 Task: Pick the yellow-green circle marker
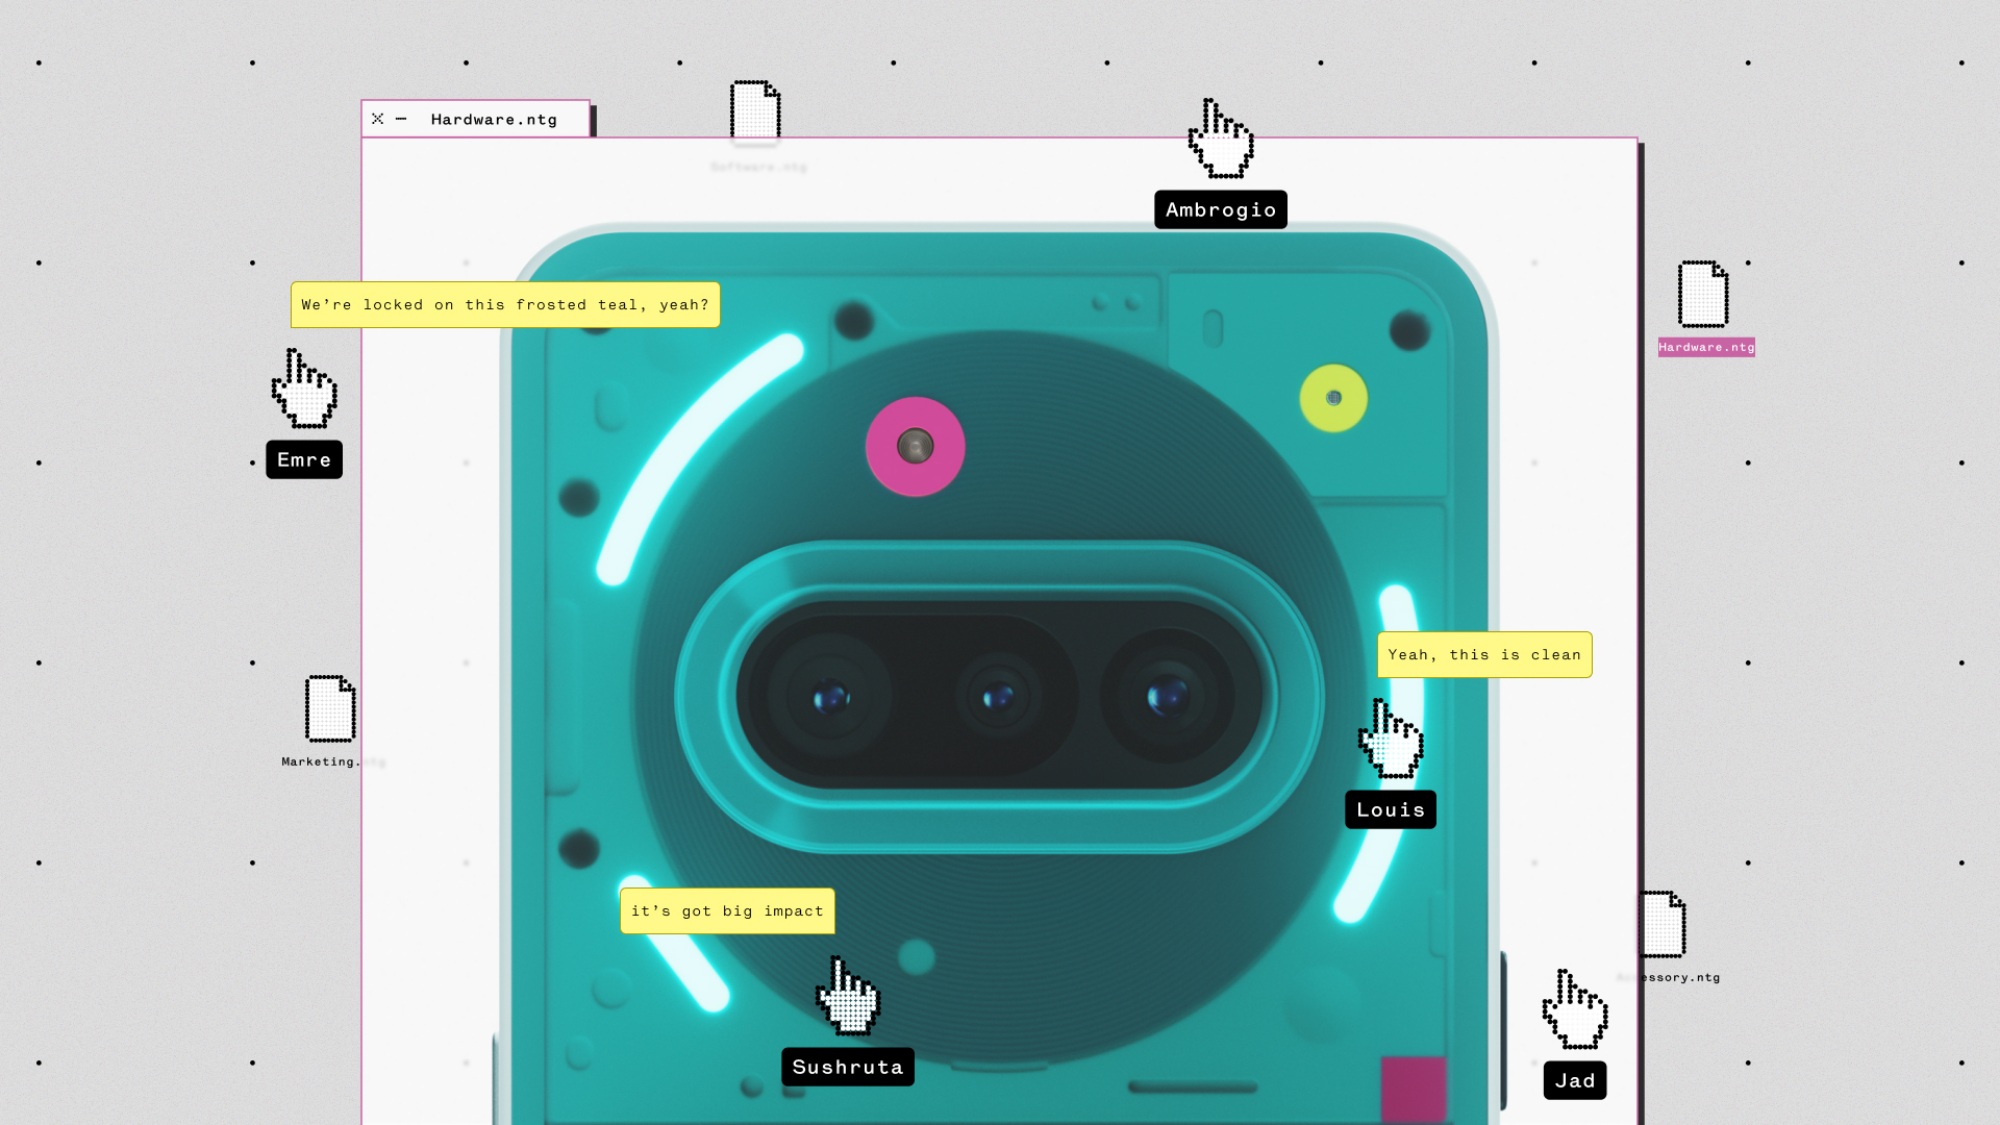pyautogui.click(x=1333, y=398)
